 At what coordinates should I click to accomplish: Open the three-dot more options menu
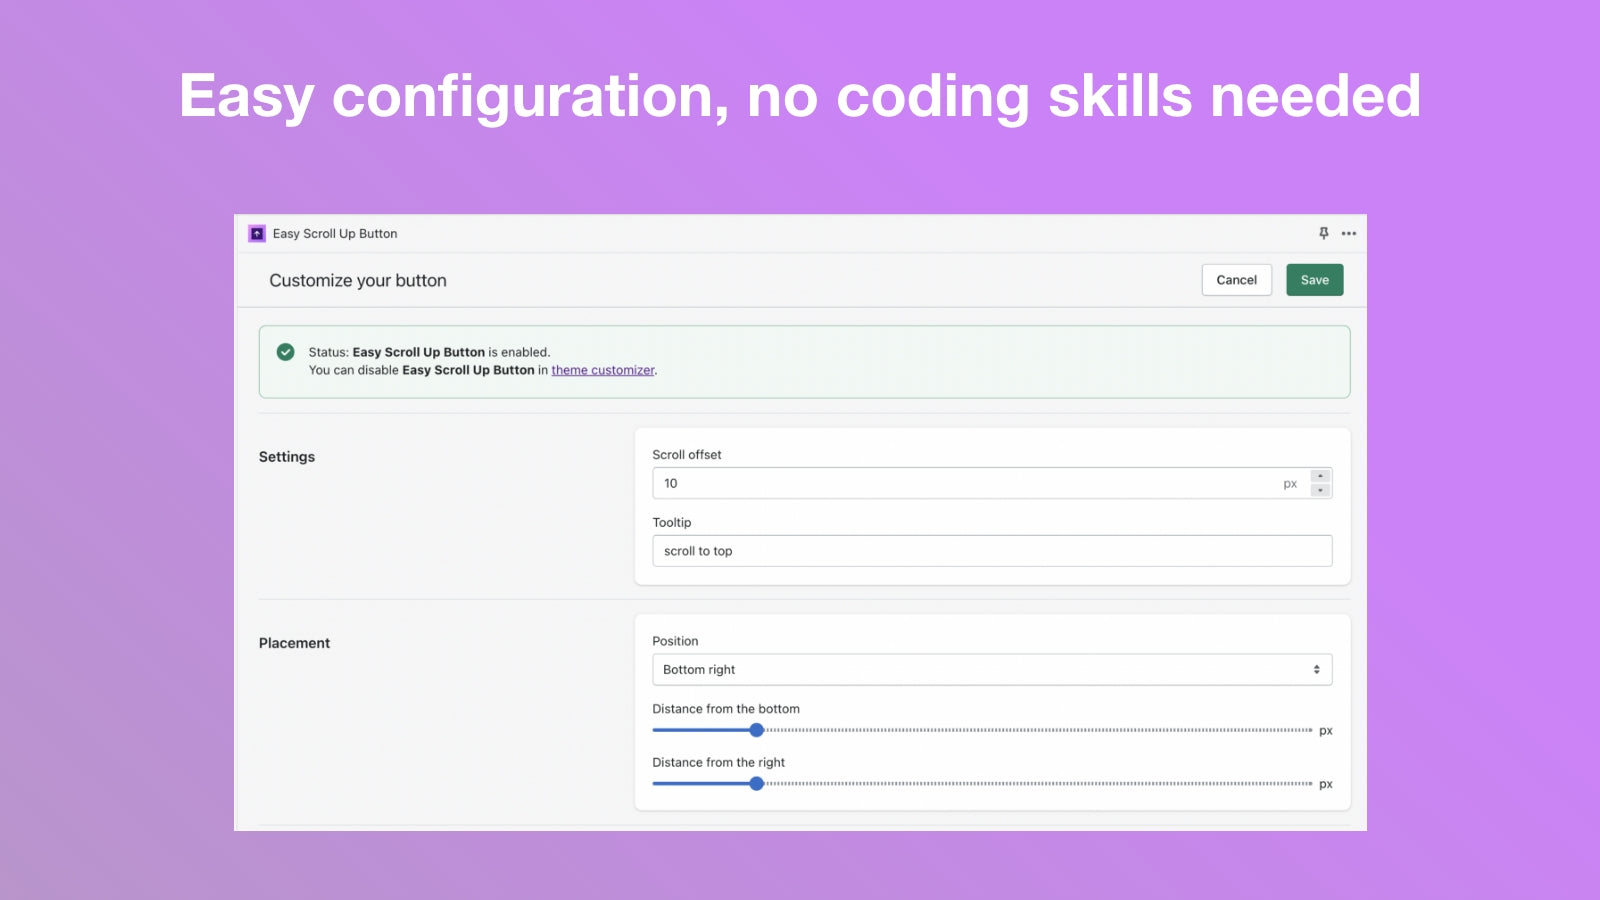pyautogui.click(x=1349, y=233)
